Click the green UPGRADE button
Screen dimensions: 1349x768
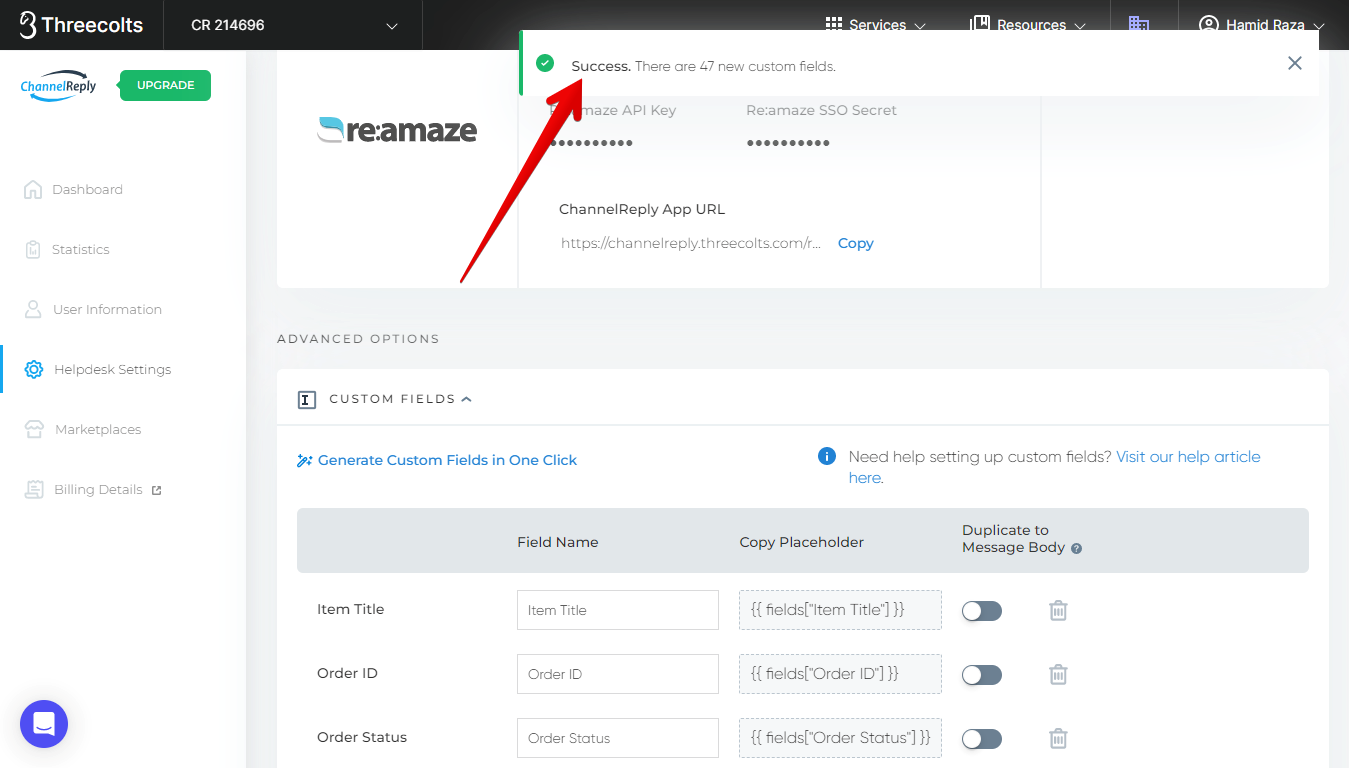pyautogui.click(x=165, y=85)
